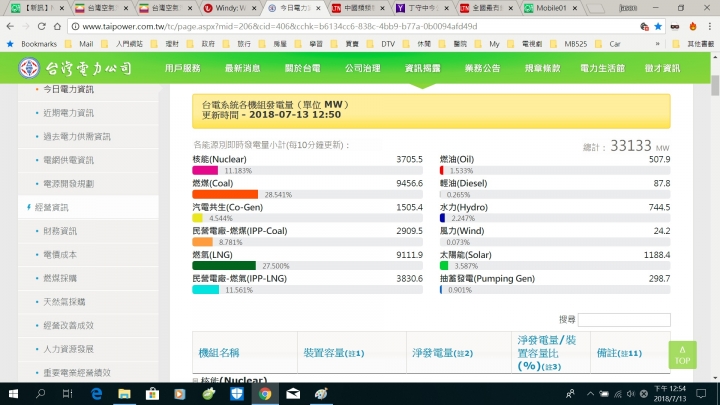
Task: Click the browser back arrow
Action: click(x=11, y=26)
